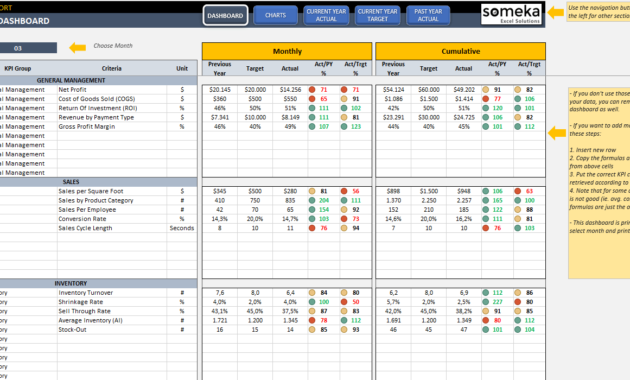Viewport: 630px width, 380px height.
Task: Open the CURRENT YEAR TARGET sheet
Action: (377, 15)
